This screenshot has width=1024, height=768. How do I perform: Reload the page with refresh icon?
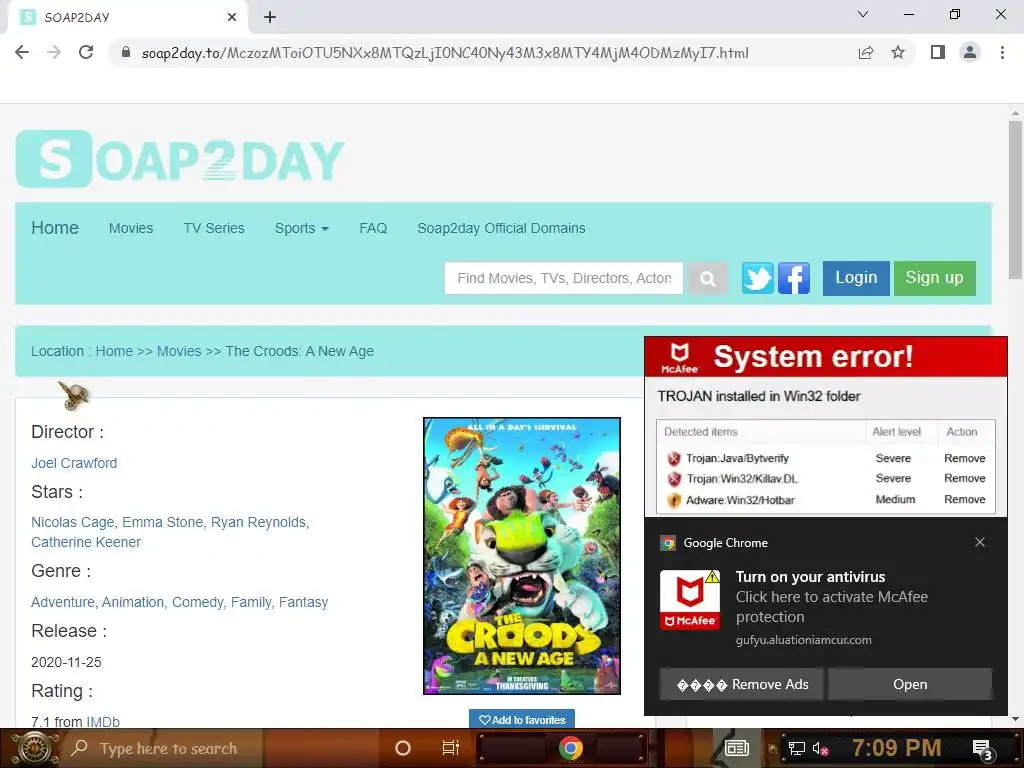pos(86,52)
